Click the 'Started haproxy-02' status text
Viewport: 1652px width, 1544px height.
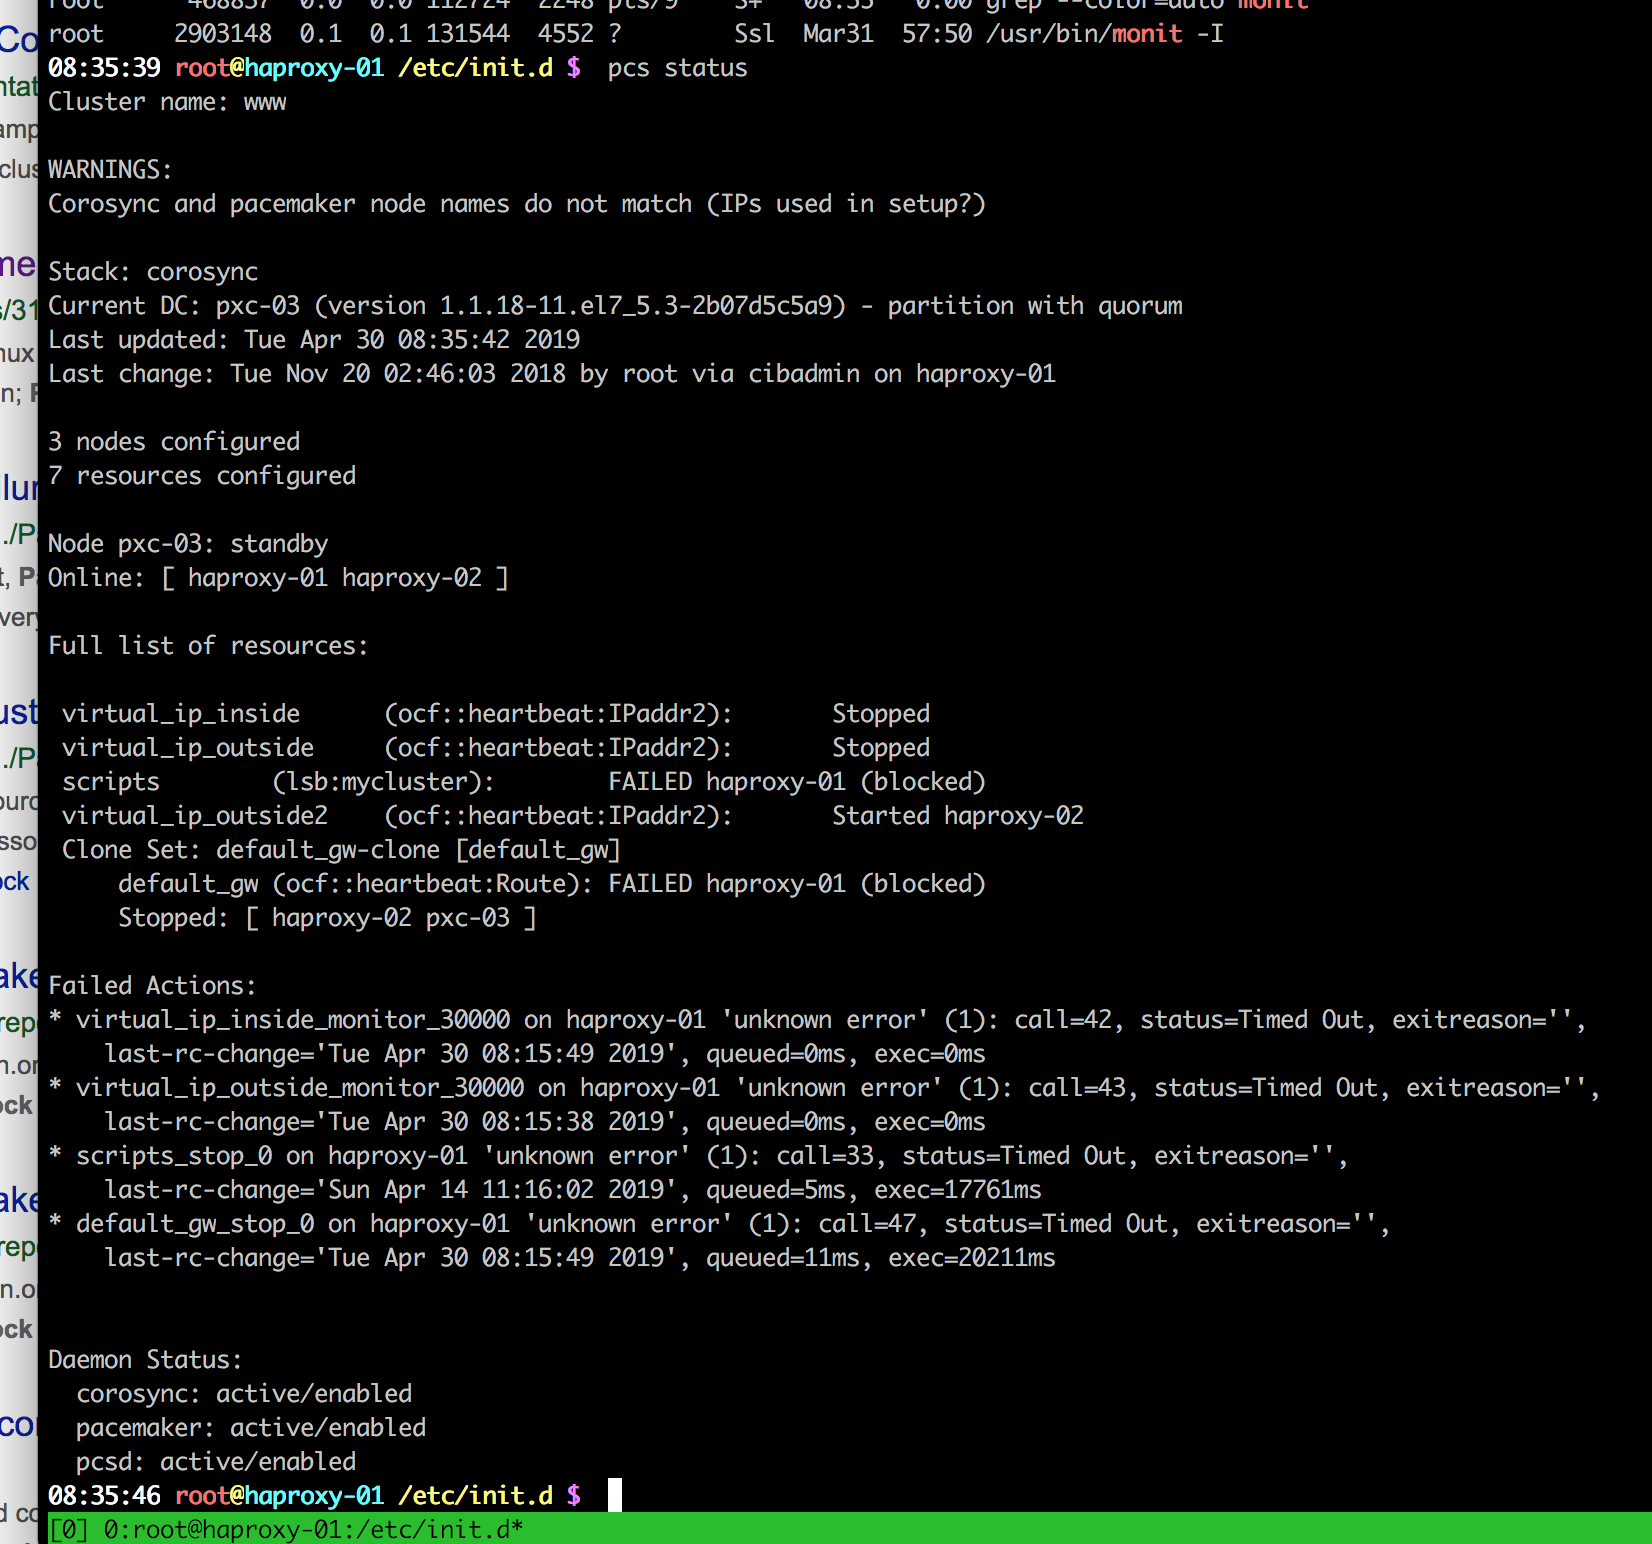click(957, 816)
